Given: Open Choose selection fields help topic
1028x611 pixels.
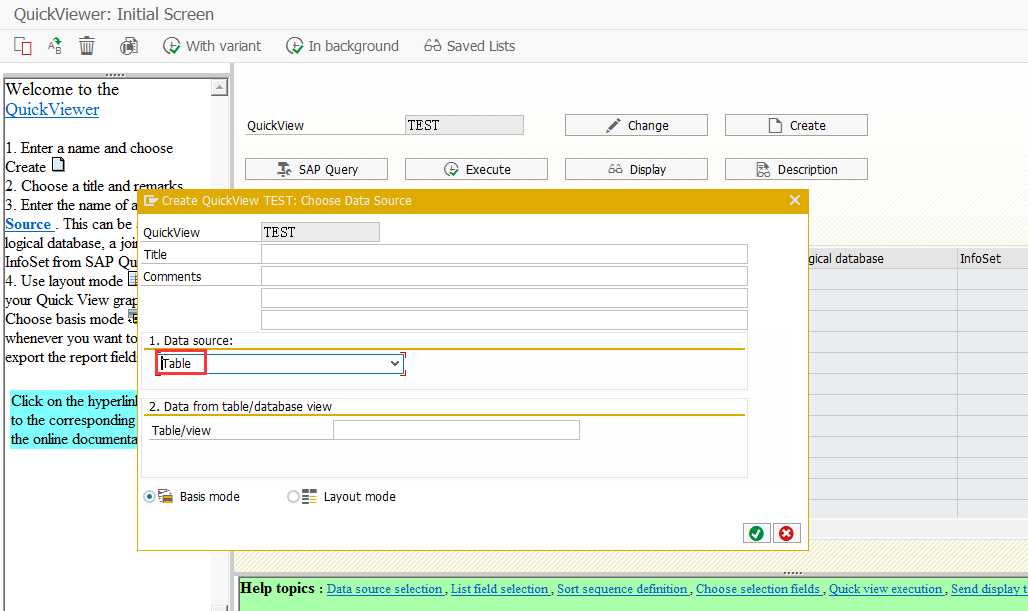Looking at the screenshot, I should click(758, 589).
